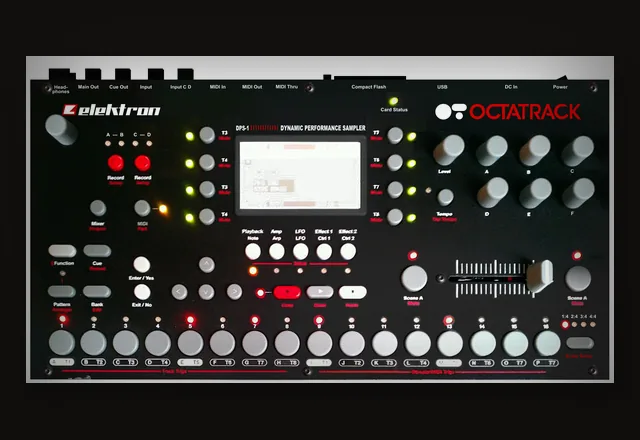Click the crossfader handle
This screenshot has height=440, width=640.
tap(540, 276)
